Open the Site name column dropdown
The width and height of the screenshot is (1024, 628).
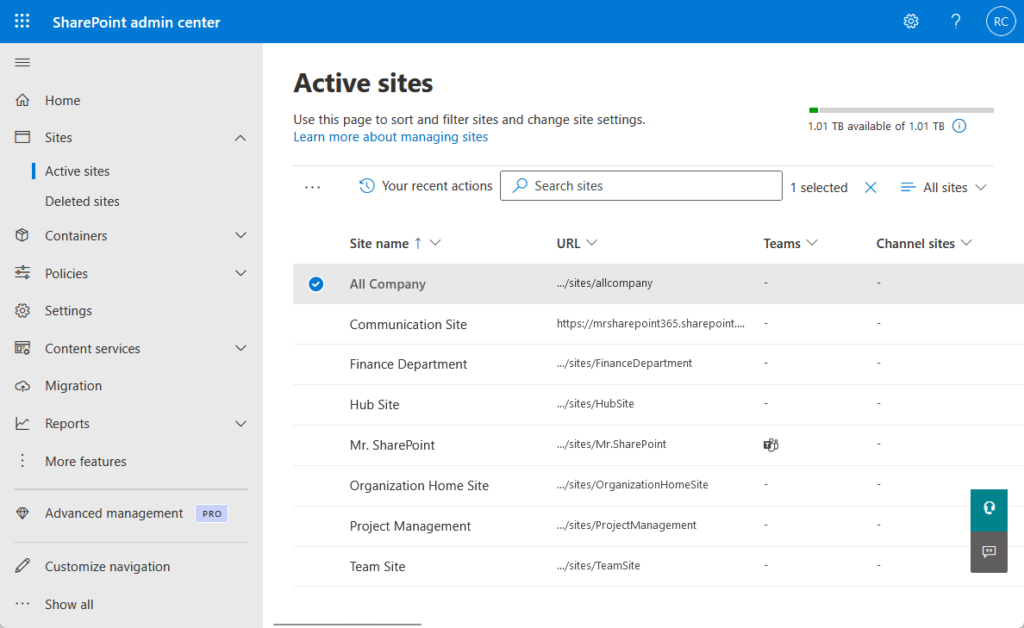[435, 243]
